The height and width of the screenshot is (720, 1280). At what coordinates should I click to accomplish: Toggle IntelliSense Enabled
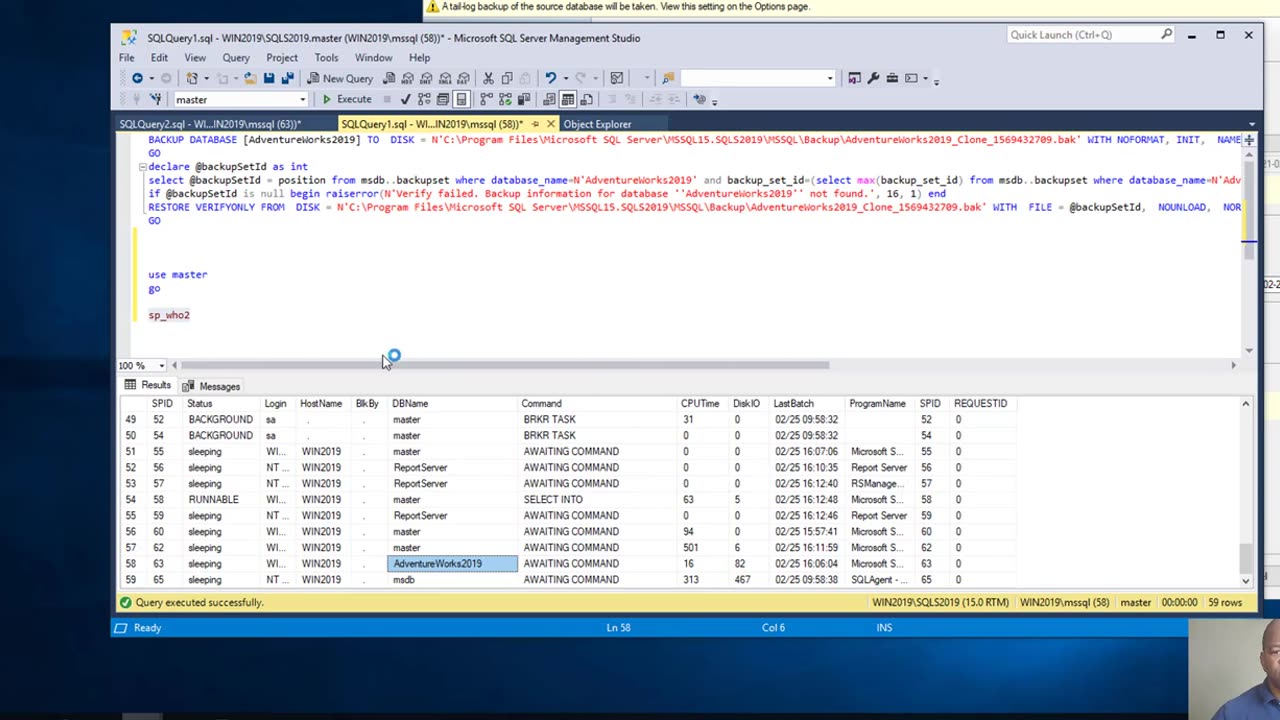[461, 99]
